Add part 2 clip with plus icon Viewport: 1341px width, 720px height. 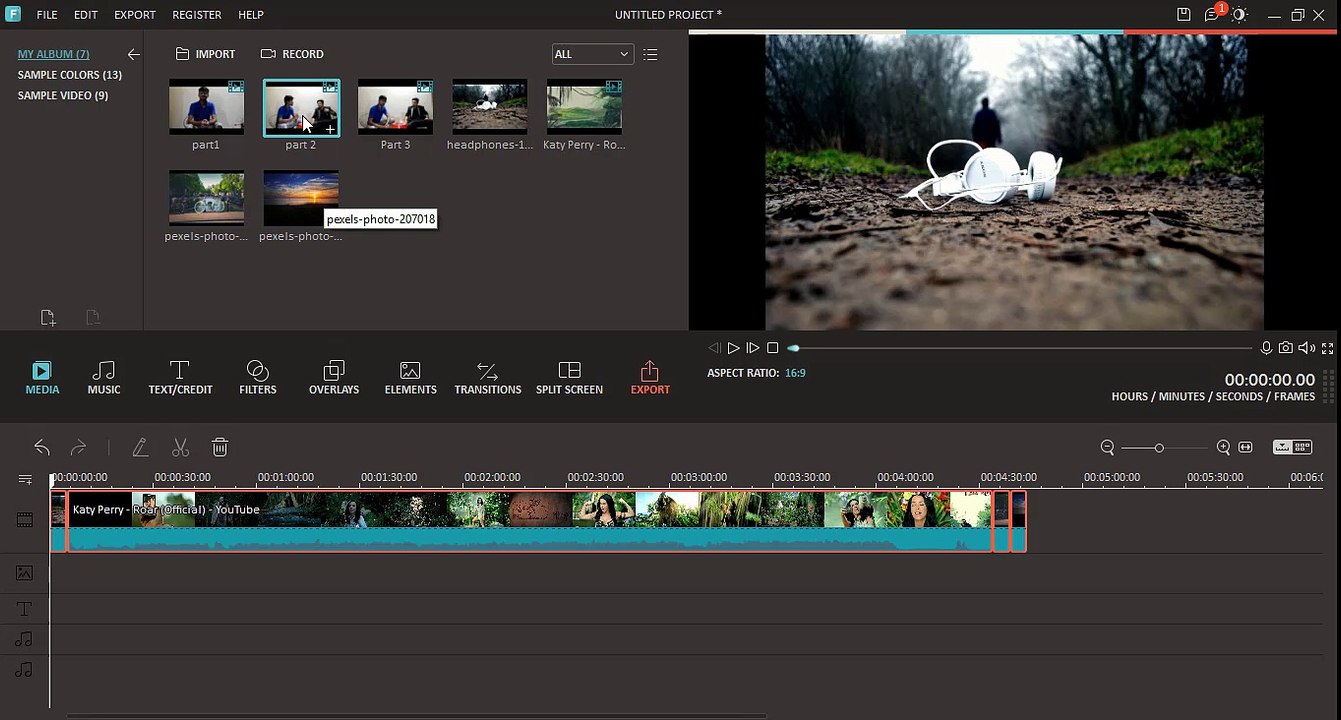click(x=330, y=129)
